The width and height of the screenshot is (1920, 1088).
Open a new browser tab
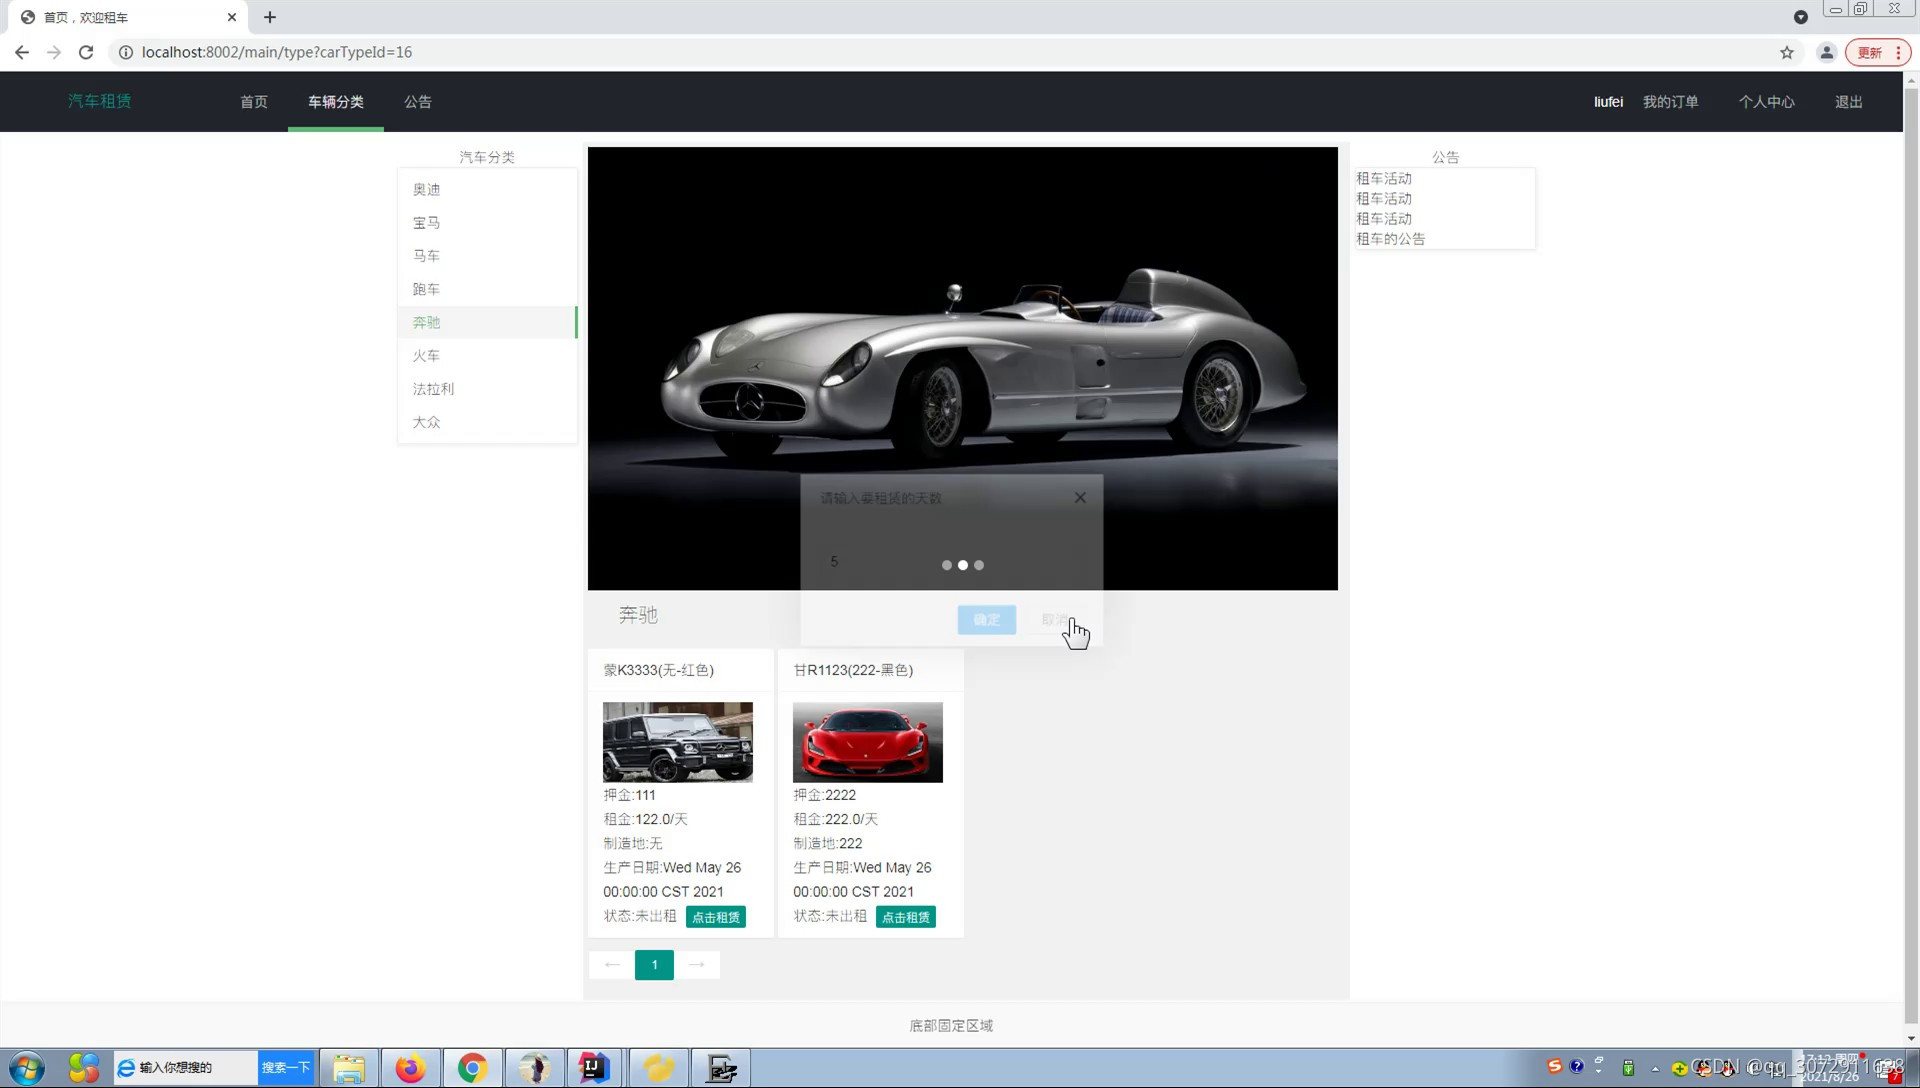click(270, 17)
